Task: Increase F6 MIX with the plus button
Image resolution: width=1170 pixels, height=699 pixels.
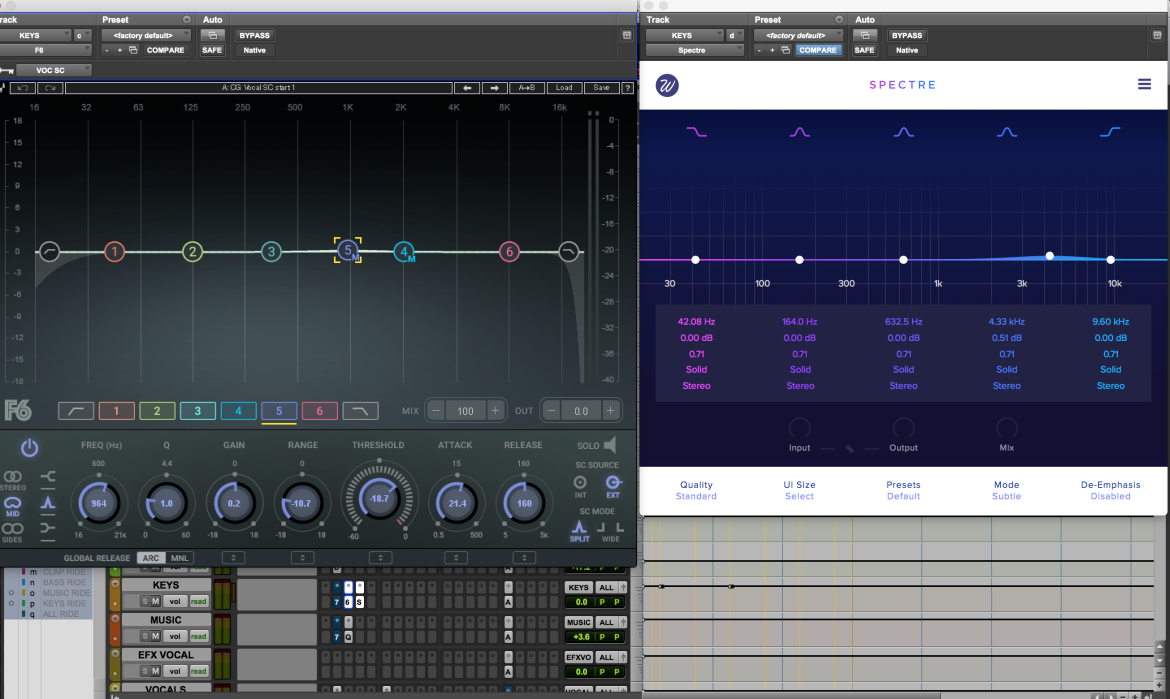Action: 495,411
